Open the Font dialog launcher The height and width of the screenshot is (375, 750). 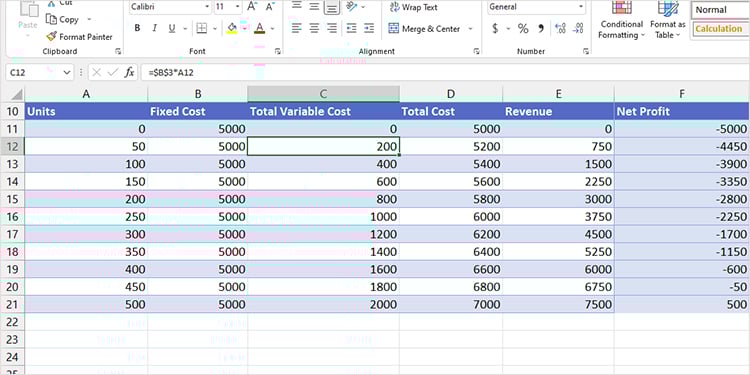click(278, 51)
